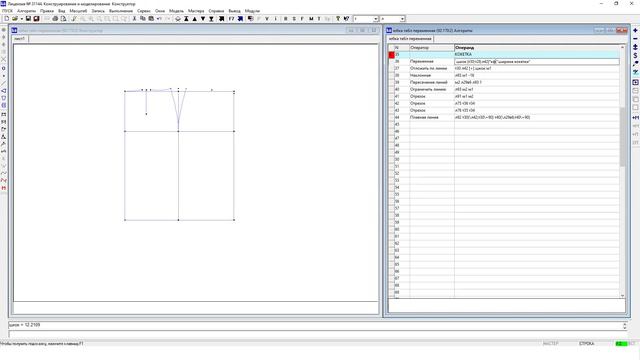Open the Алгоритм menu
640x360 pixels.
click(27, 11)
